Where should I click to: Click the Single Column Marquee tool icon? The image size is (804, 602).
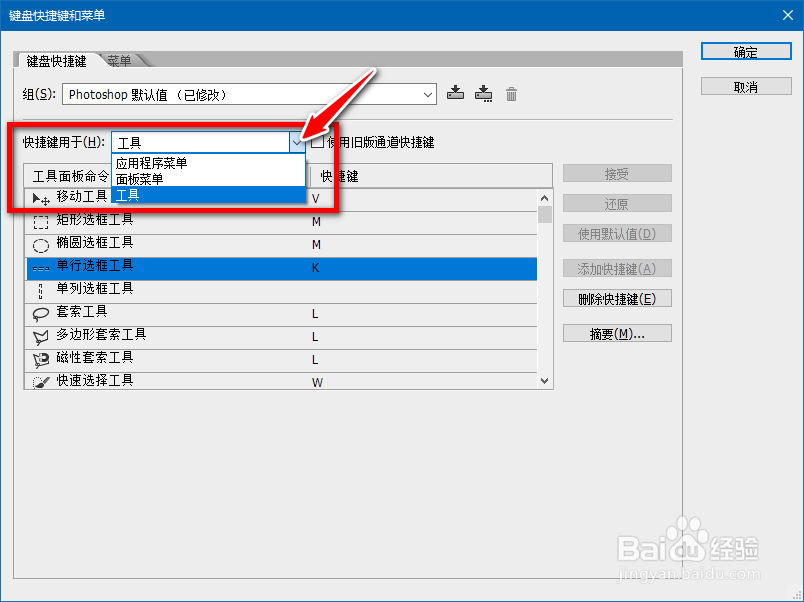(41, 291)
